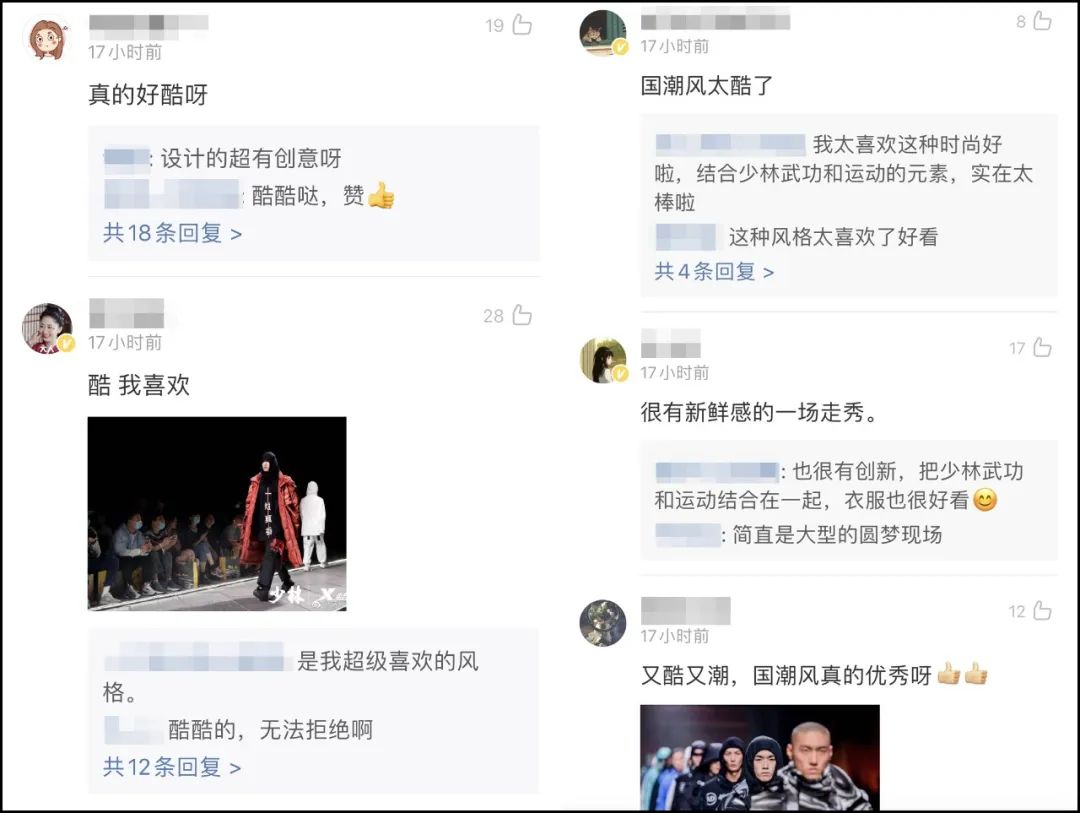Open the red coat runway photo
1080x813 pixels.
[x=217, y=513]
